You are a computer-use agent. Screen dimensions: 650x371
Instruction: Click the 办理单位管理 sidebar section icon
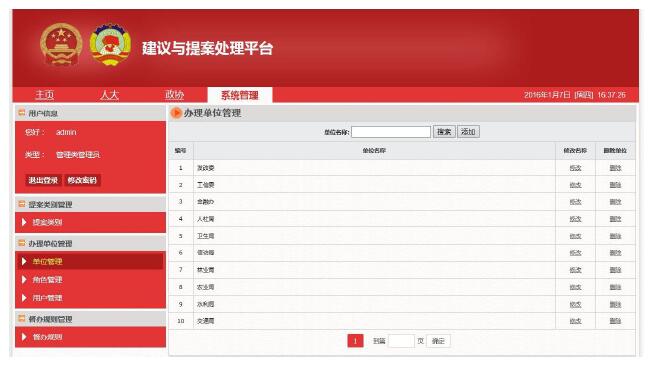click(22, 243)
